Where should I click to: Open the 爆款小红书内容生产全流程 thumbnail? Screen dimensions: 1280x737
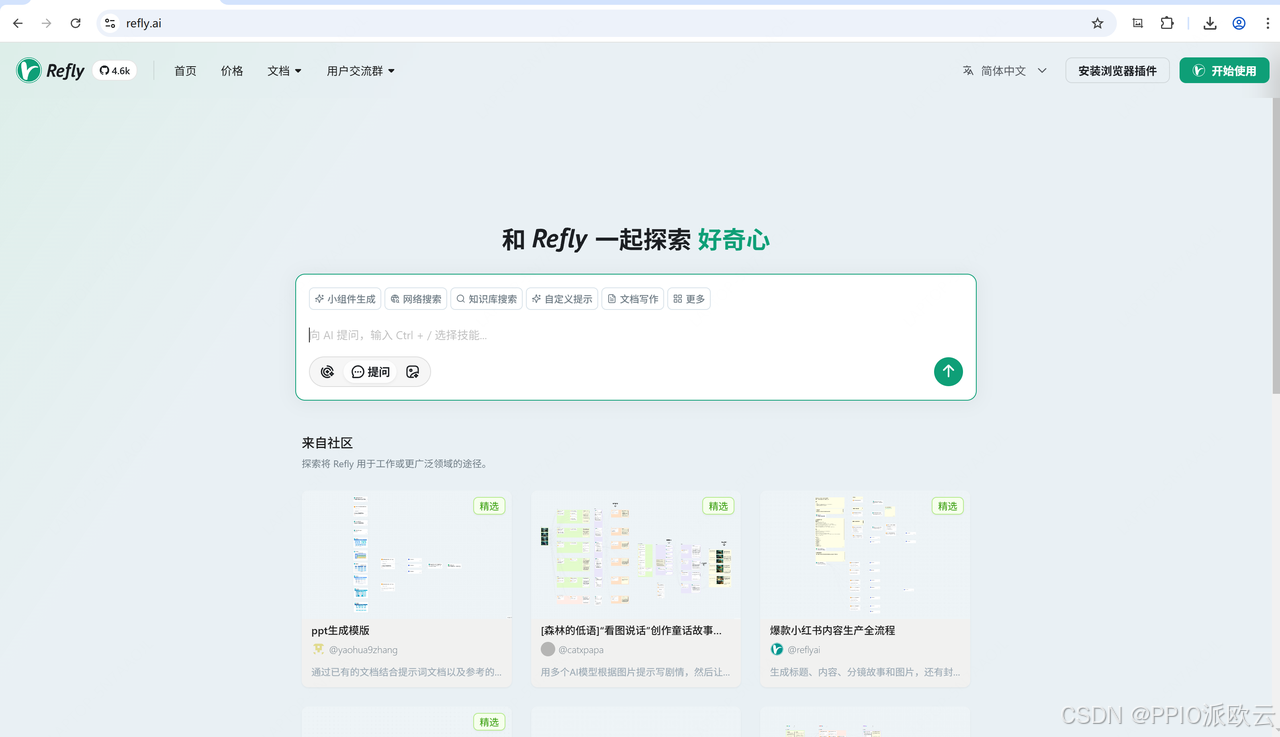coord(865,555)
